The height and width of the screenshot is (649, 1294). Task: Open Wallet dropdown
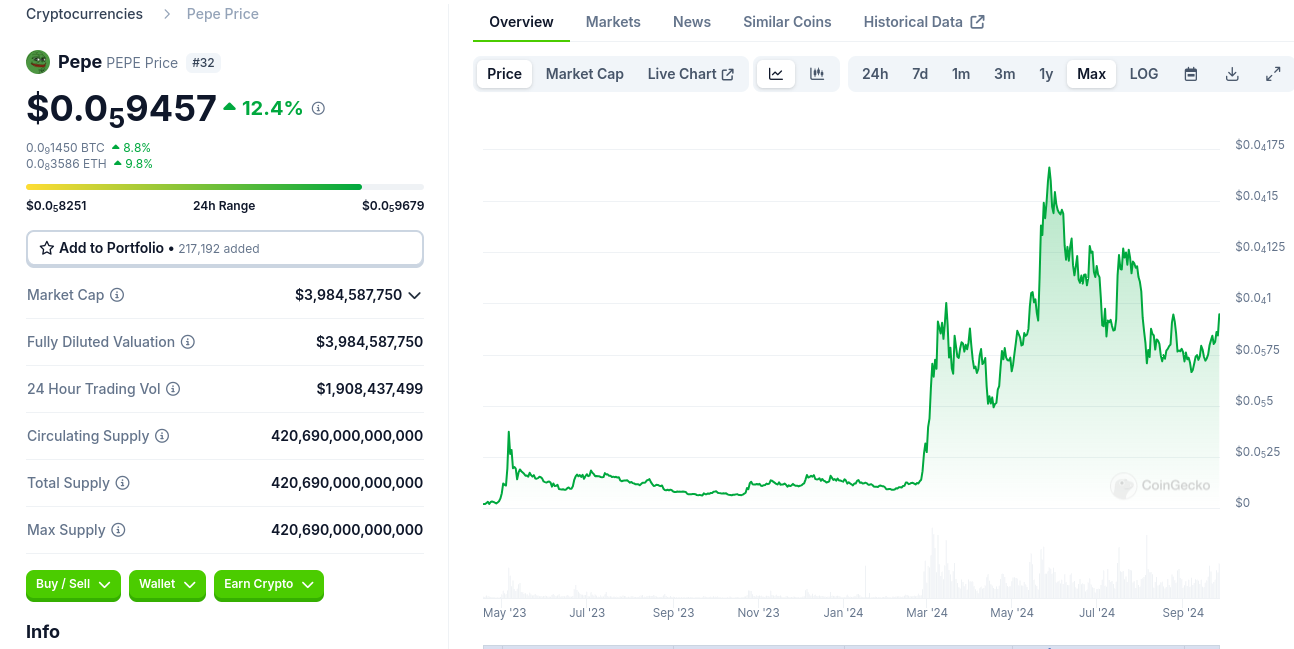167,585
